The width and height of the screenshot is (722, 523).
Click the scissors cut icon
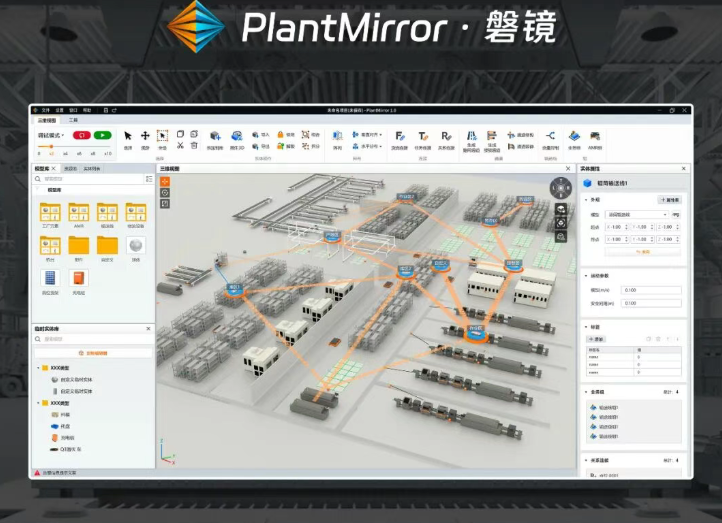[180, 145]
